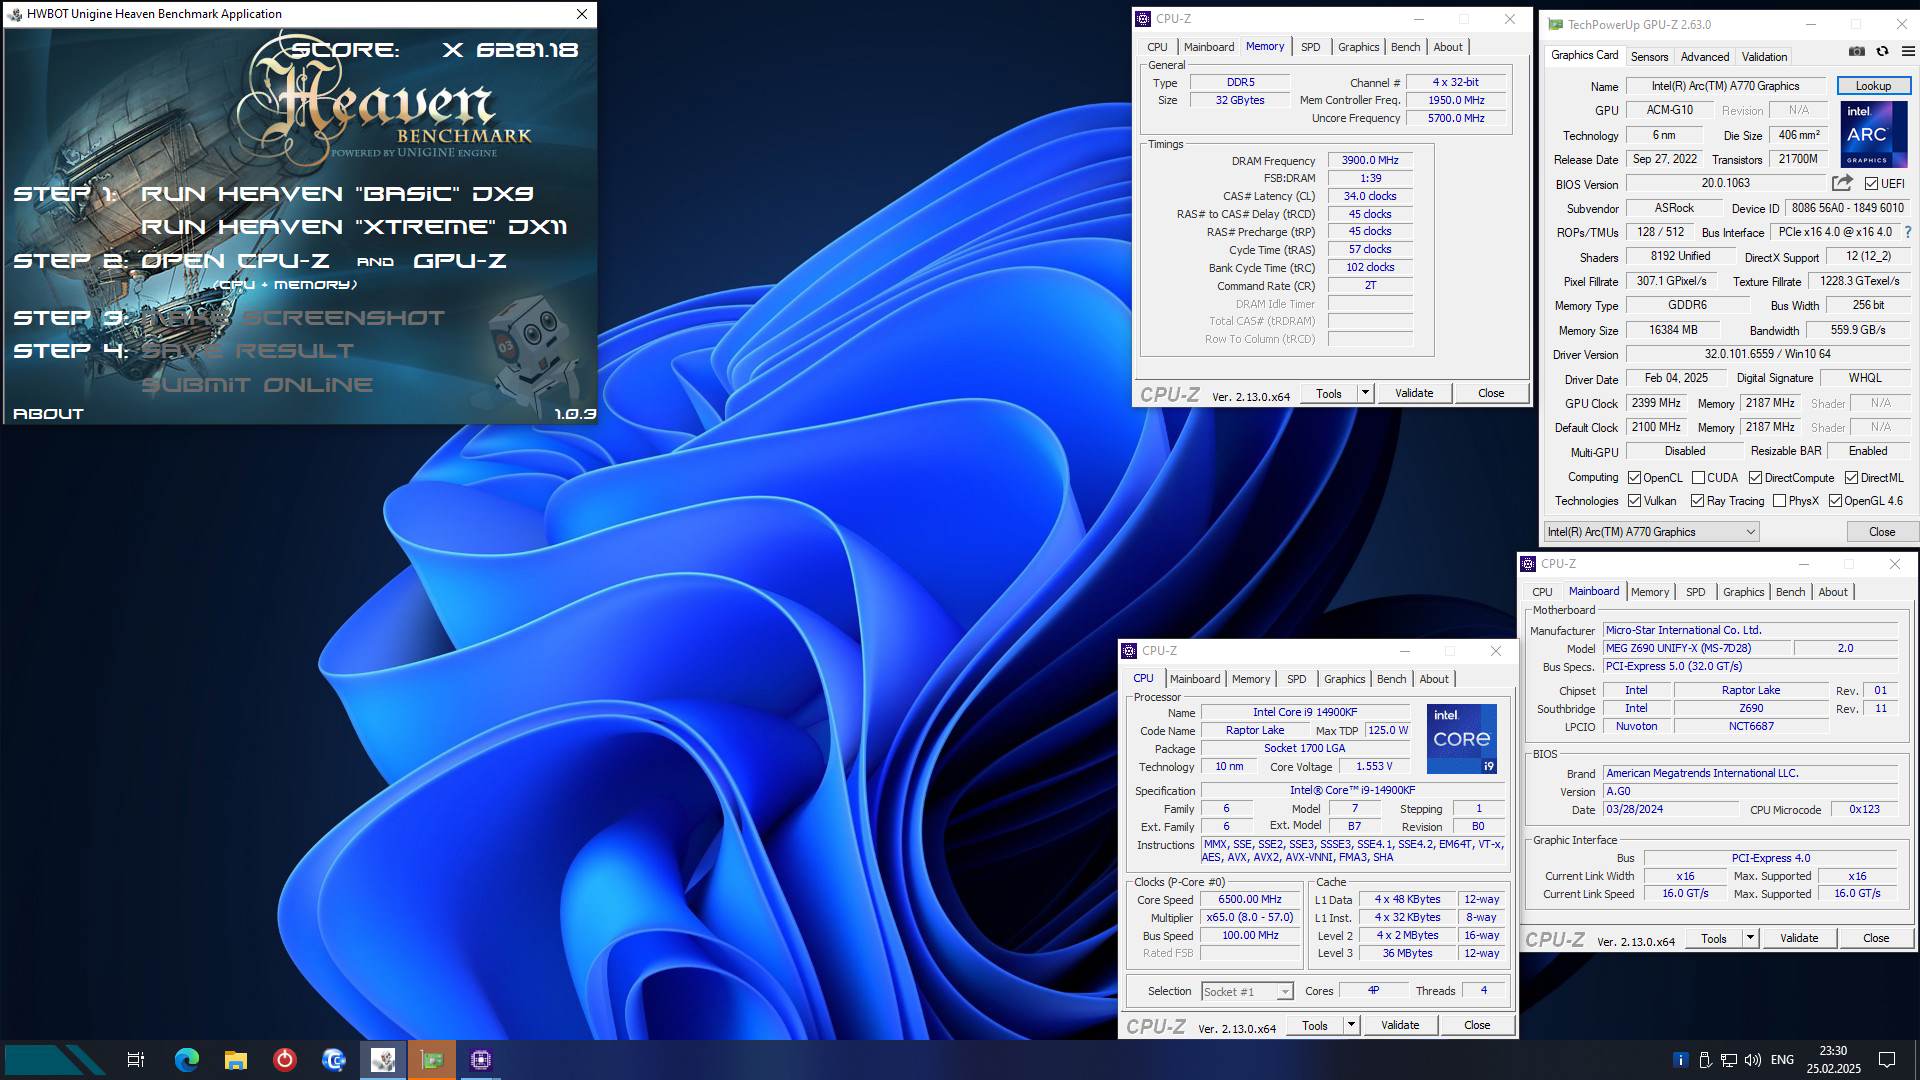Click the Bus Interface question mark icon
1920x1080 pixels.
point(1908,232)
